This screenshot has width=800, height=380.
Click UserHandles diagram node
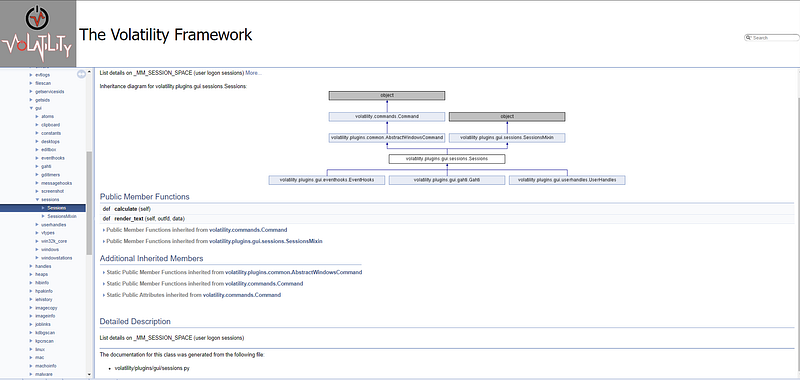567,180
